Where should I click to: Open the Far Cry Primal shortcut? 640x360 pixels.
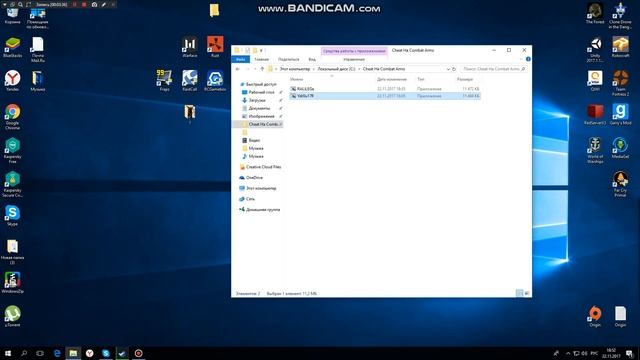[x=620, y=184]
